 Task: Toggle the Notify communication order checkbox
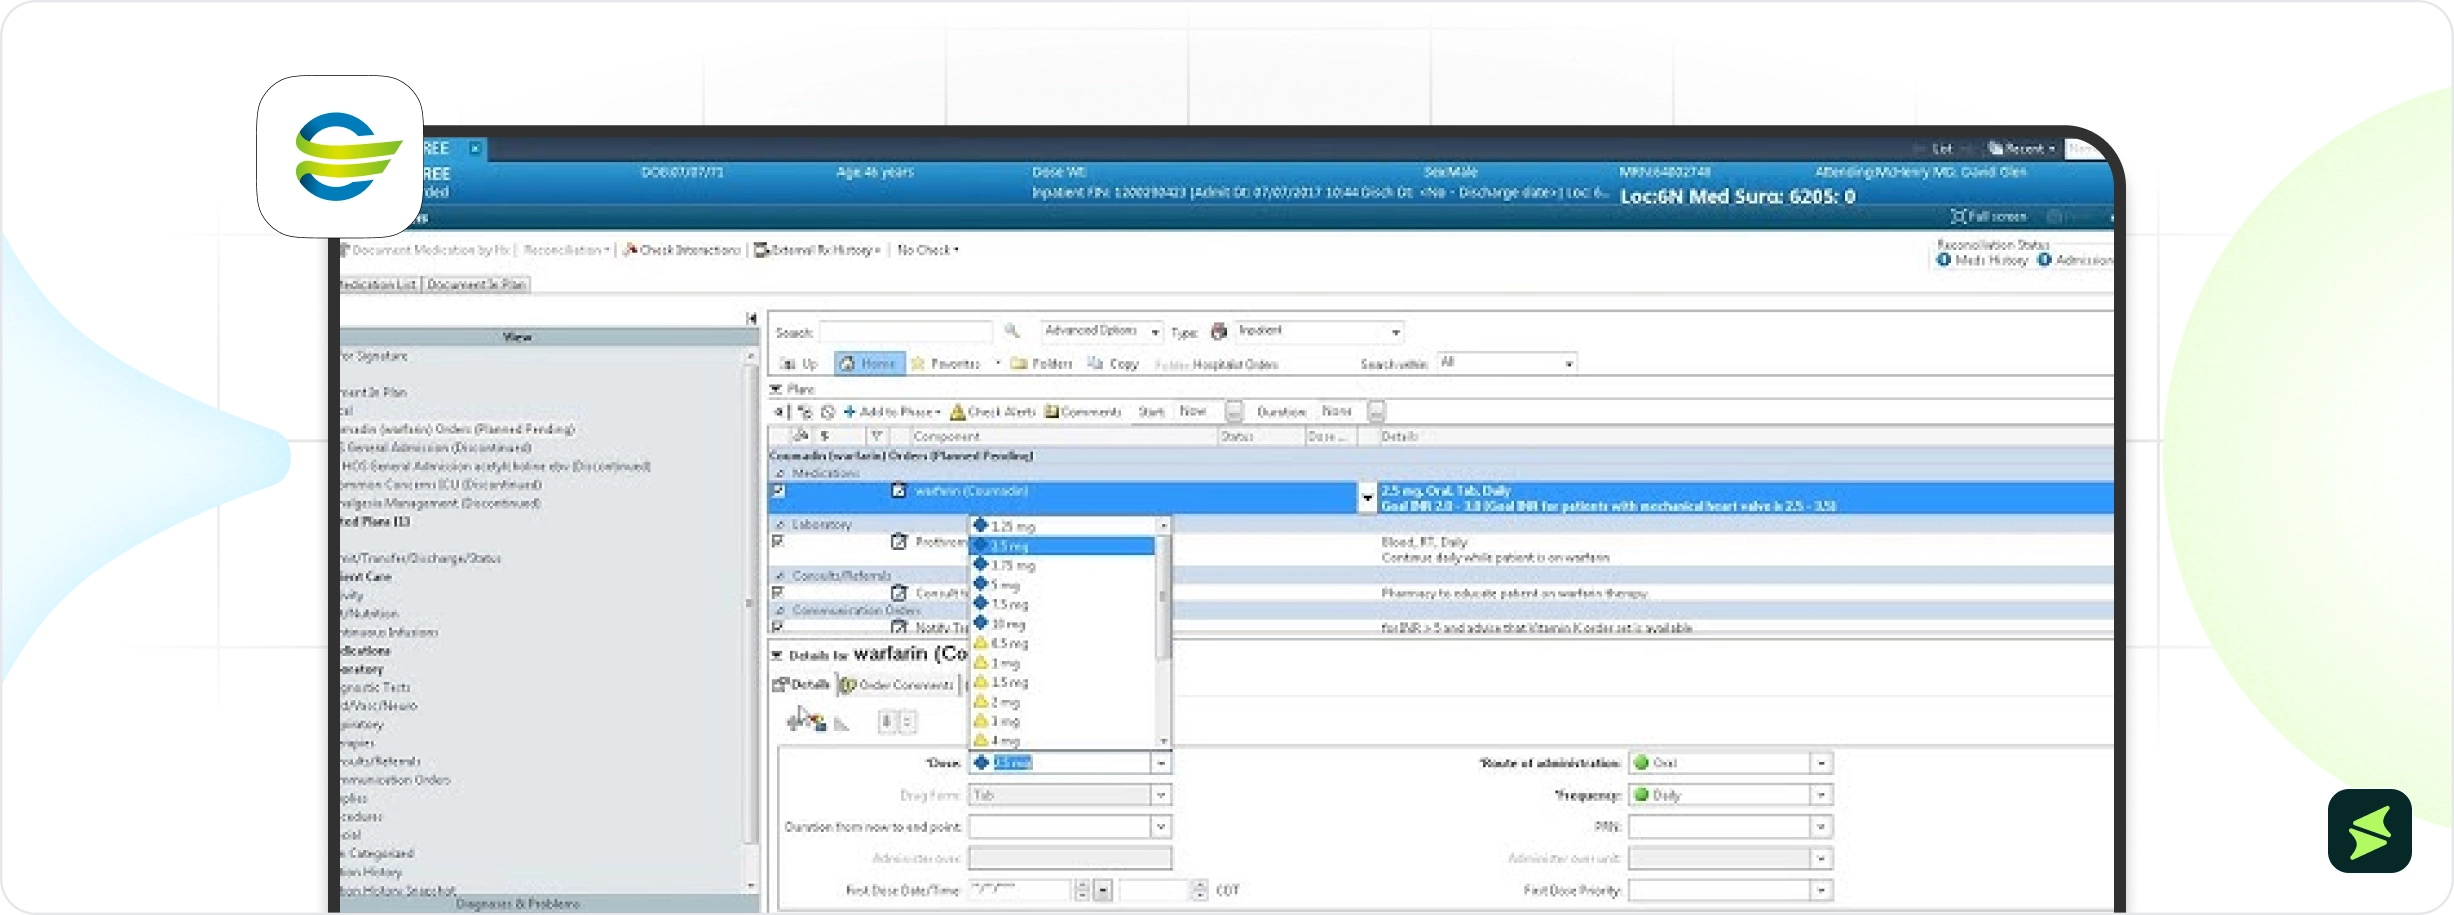(x=778, y=627)
